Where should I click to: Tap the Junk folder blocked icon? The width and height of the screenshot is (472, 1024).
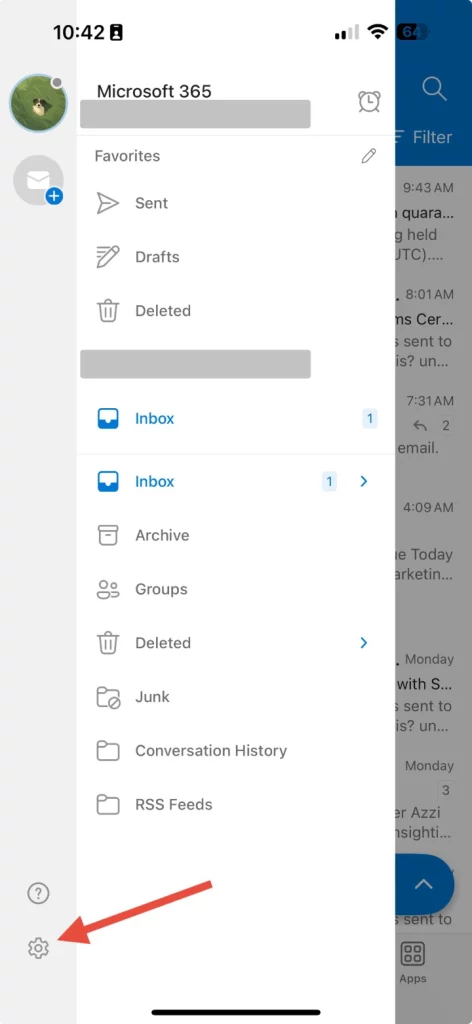pyautogui.click(x=108, y=697)
